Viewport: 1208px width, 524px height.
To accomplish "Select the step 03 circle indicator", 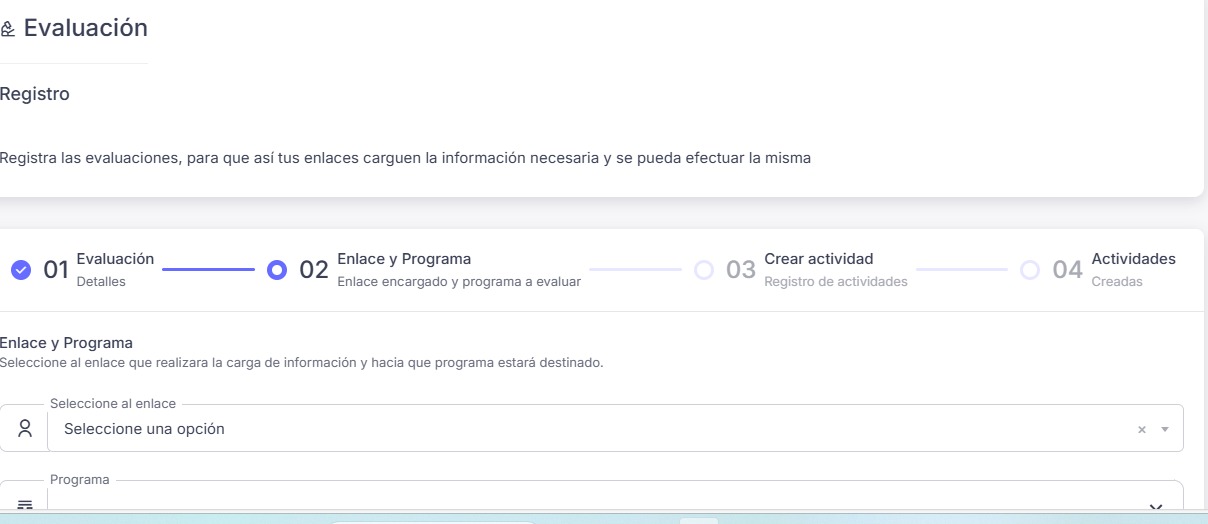I will tap(704, 270).
